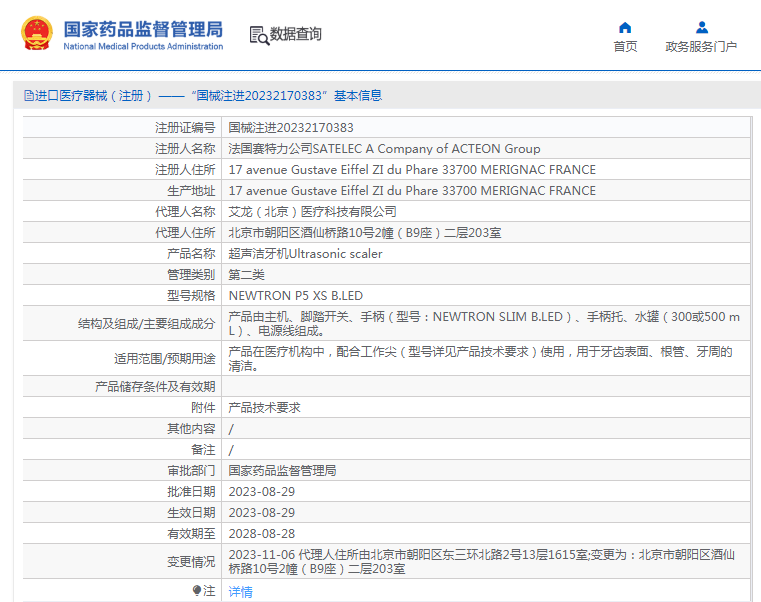Click the 首页 home icon
Screen dimensions: 761x602
coord(625,27)
